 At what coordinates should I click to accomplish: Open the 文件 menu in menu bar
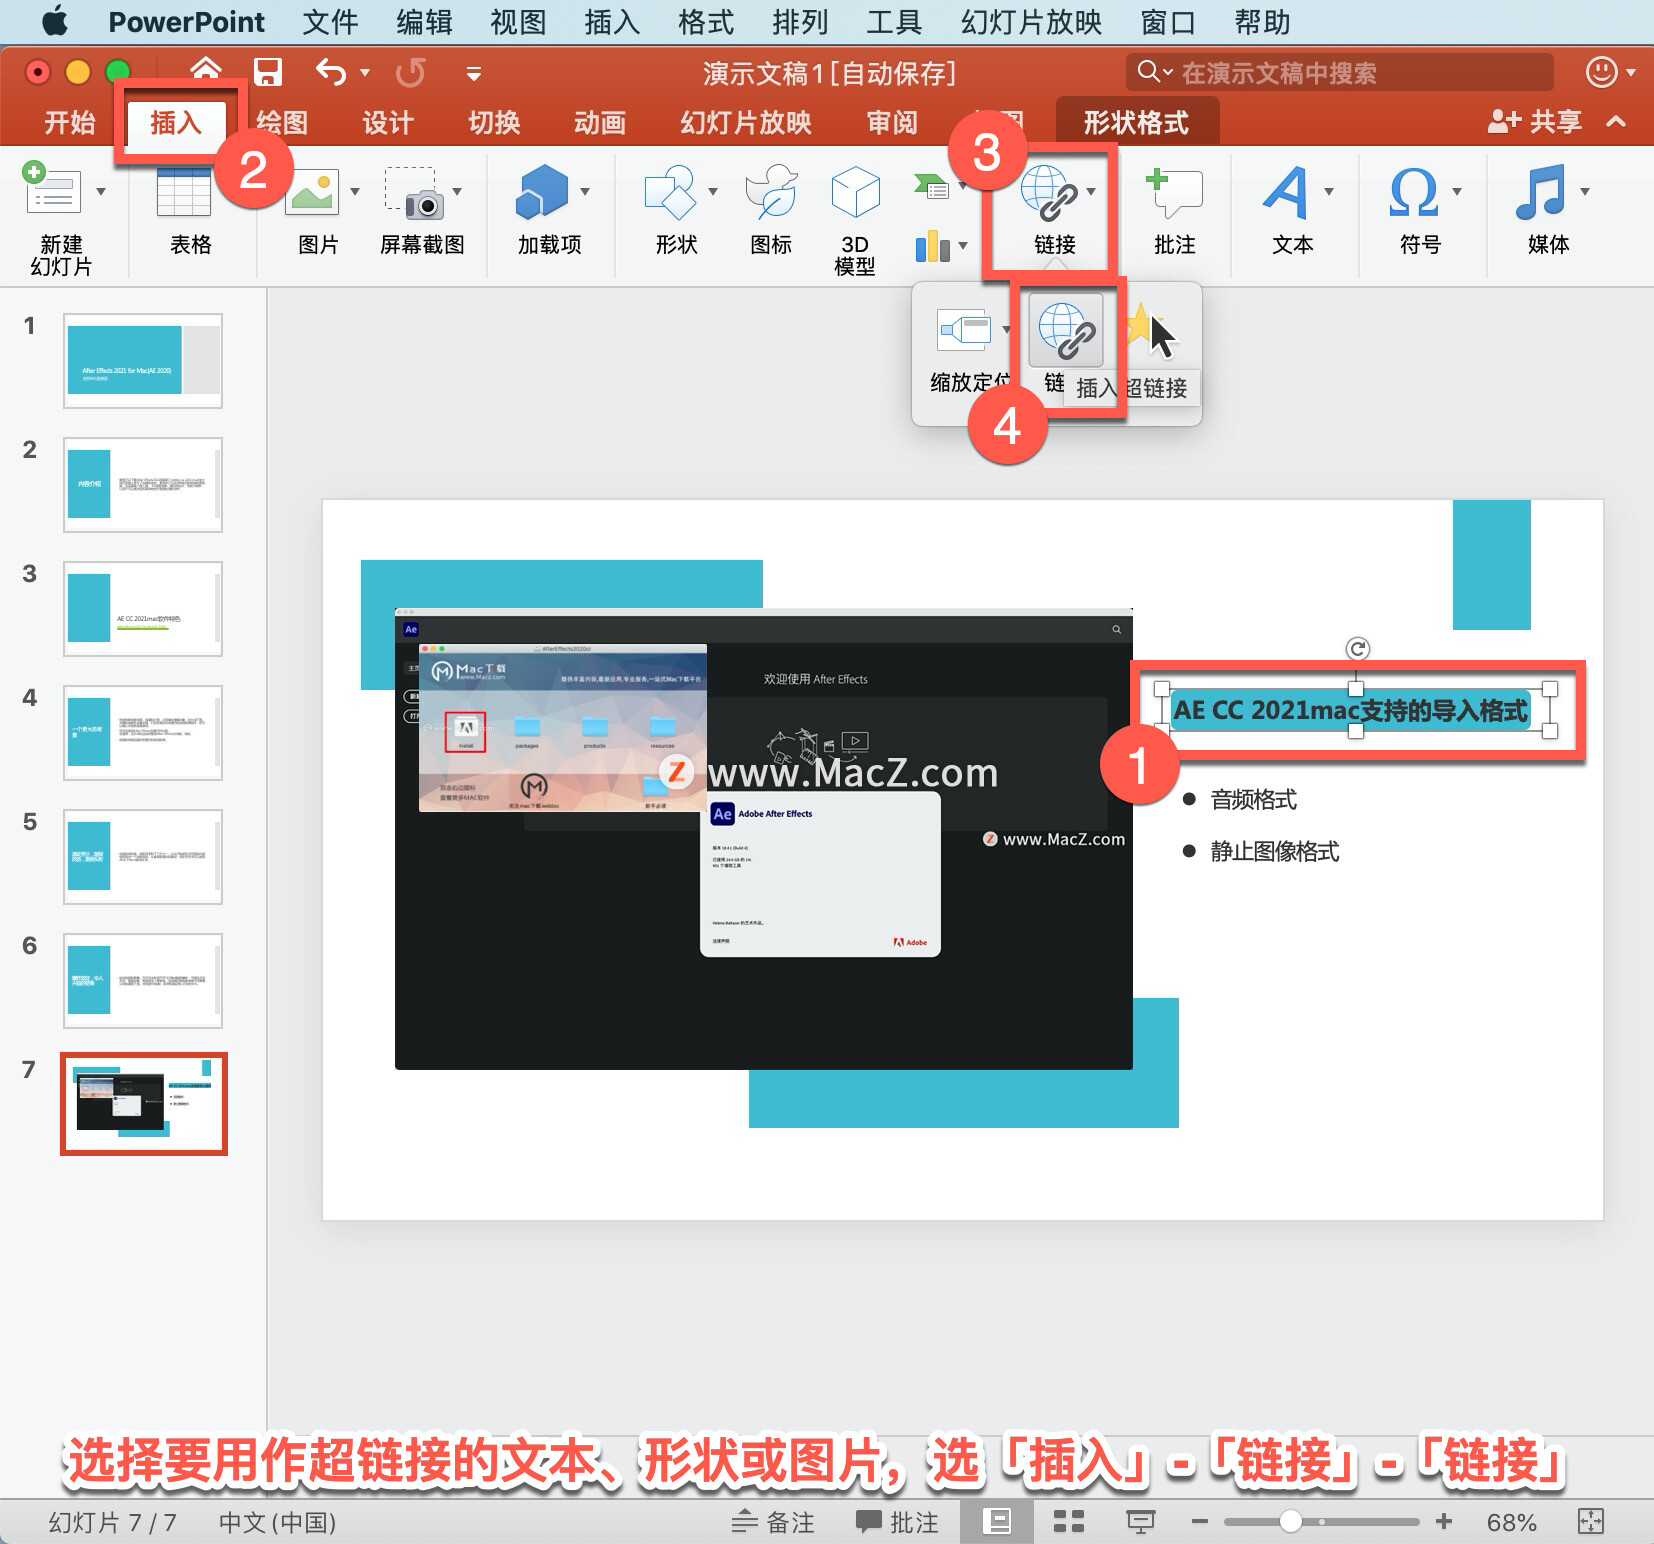pyautogui.click(x=330, y=22)
